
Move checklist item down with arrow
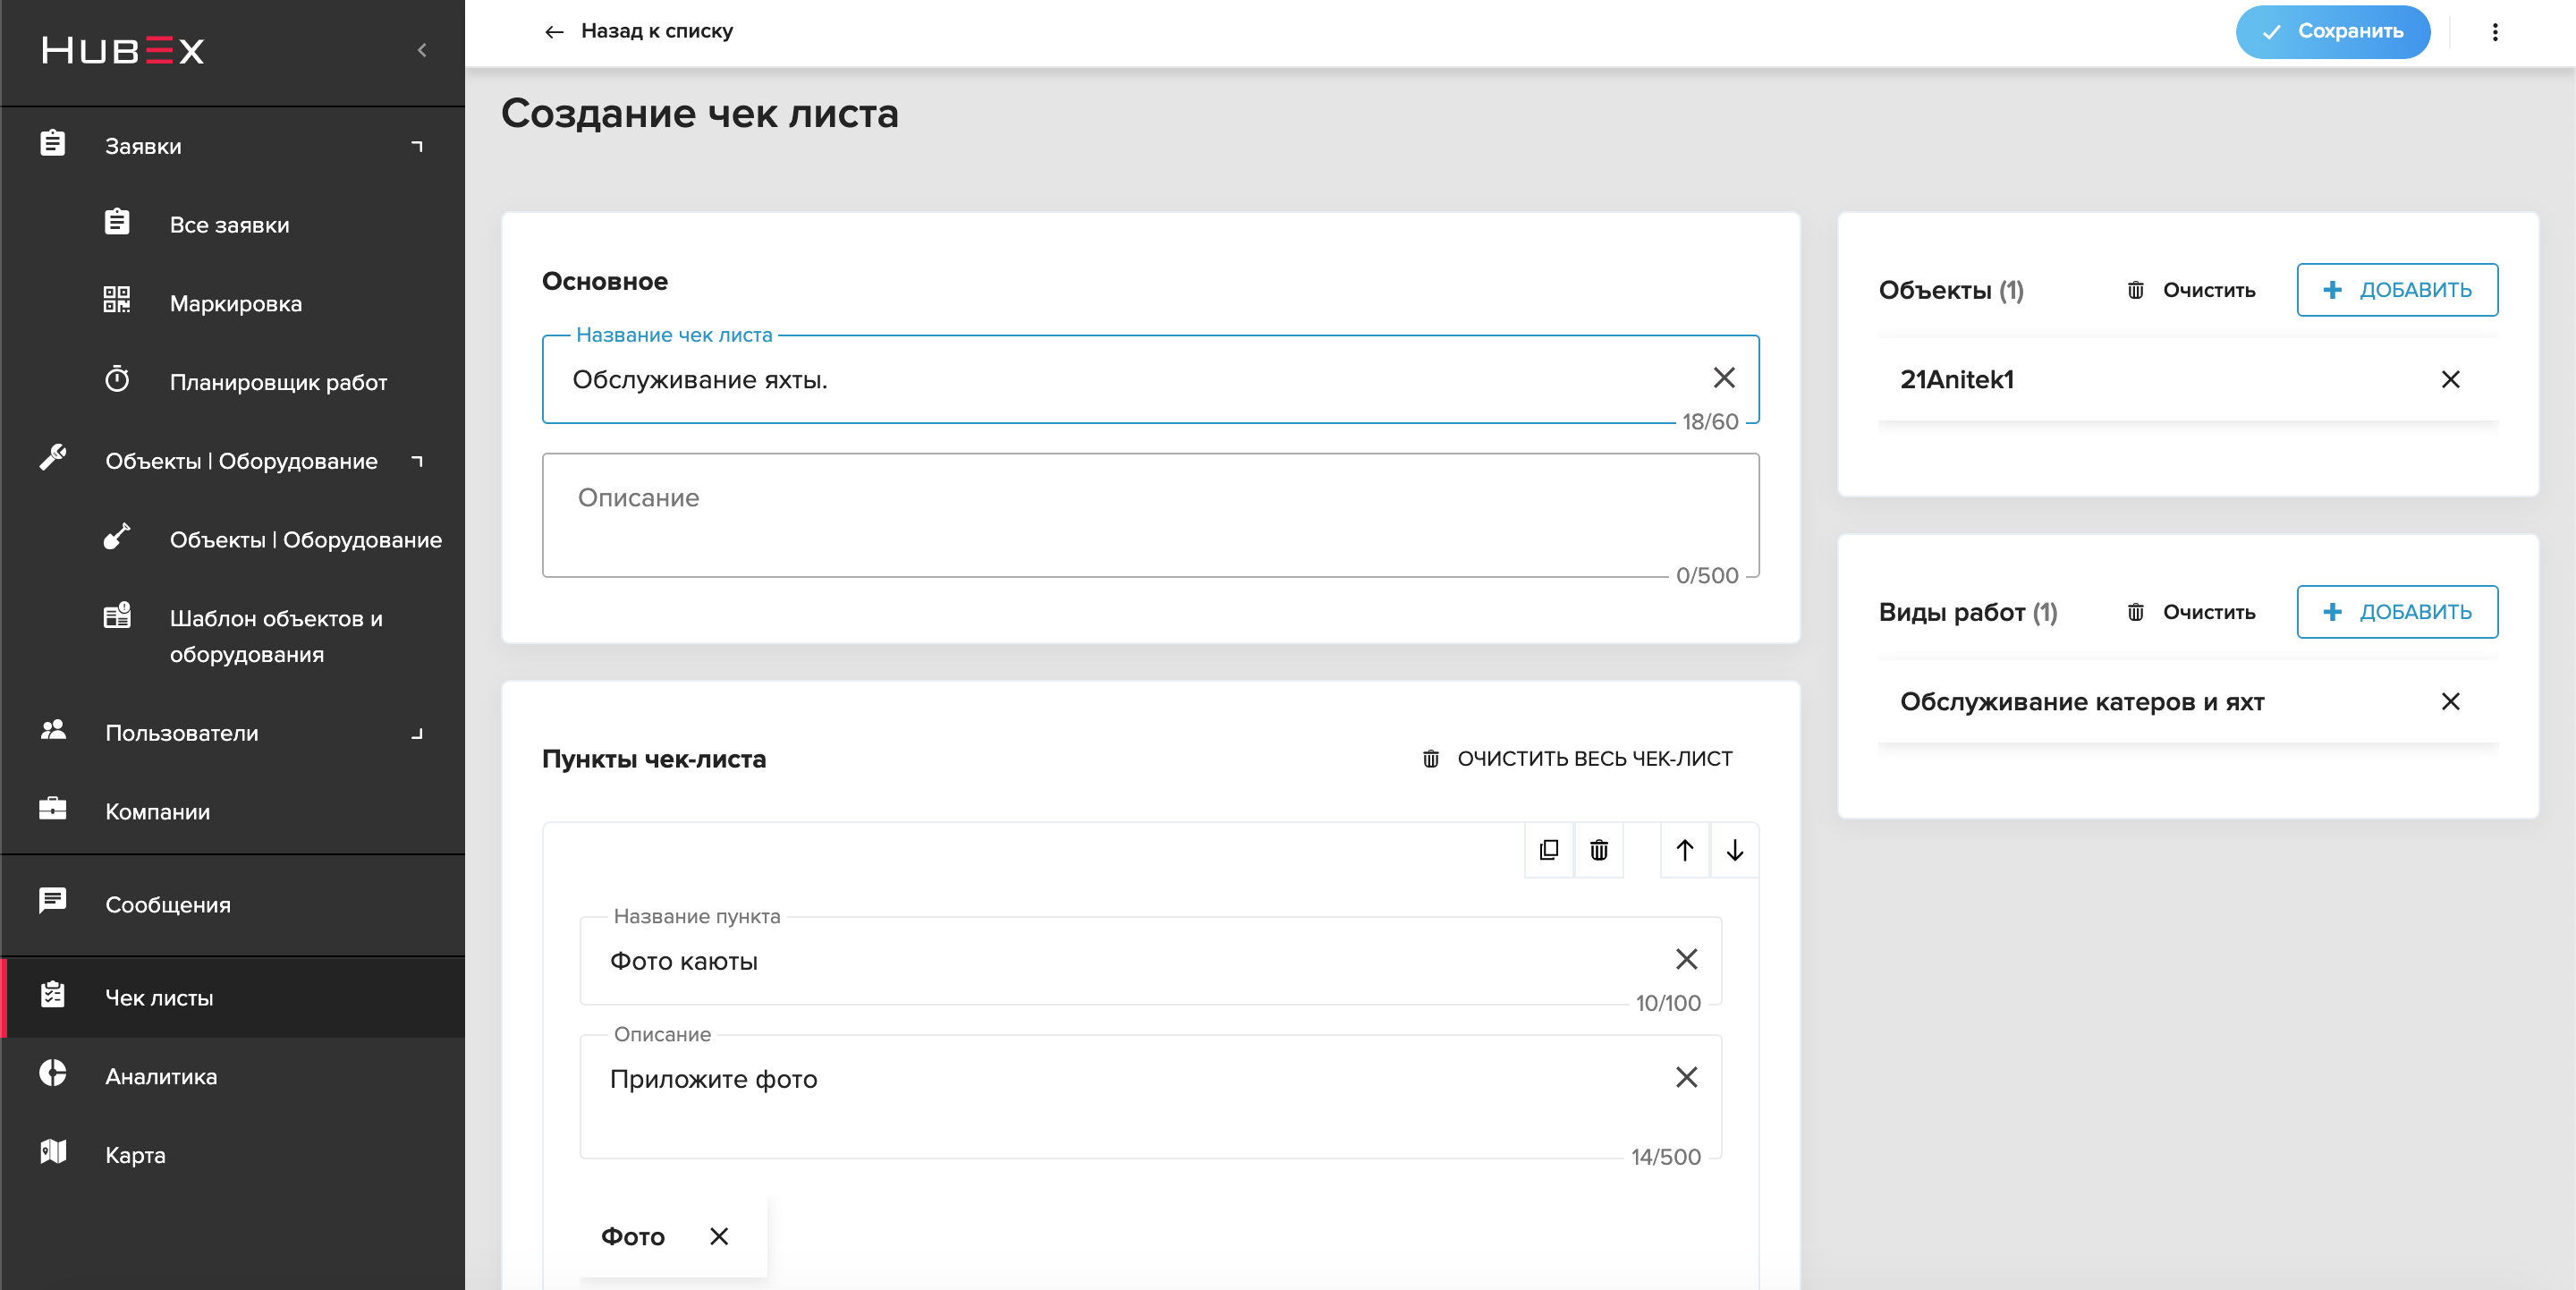[1735, 850]
